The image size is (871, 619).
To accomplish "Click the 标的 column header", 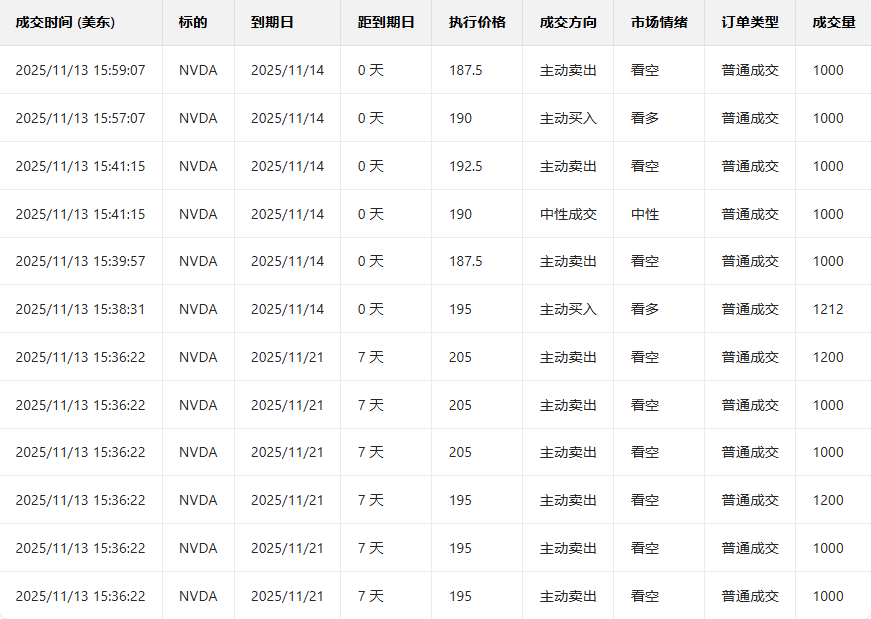I will (193, 22).
